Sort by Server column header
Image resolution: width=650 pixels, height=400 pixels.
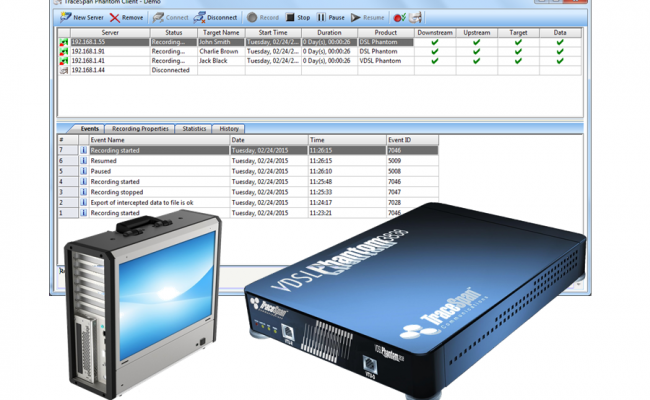pyautogui.click(x=110, y=33)
